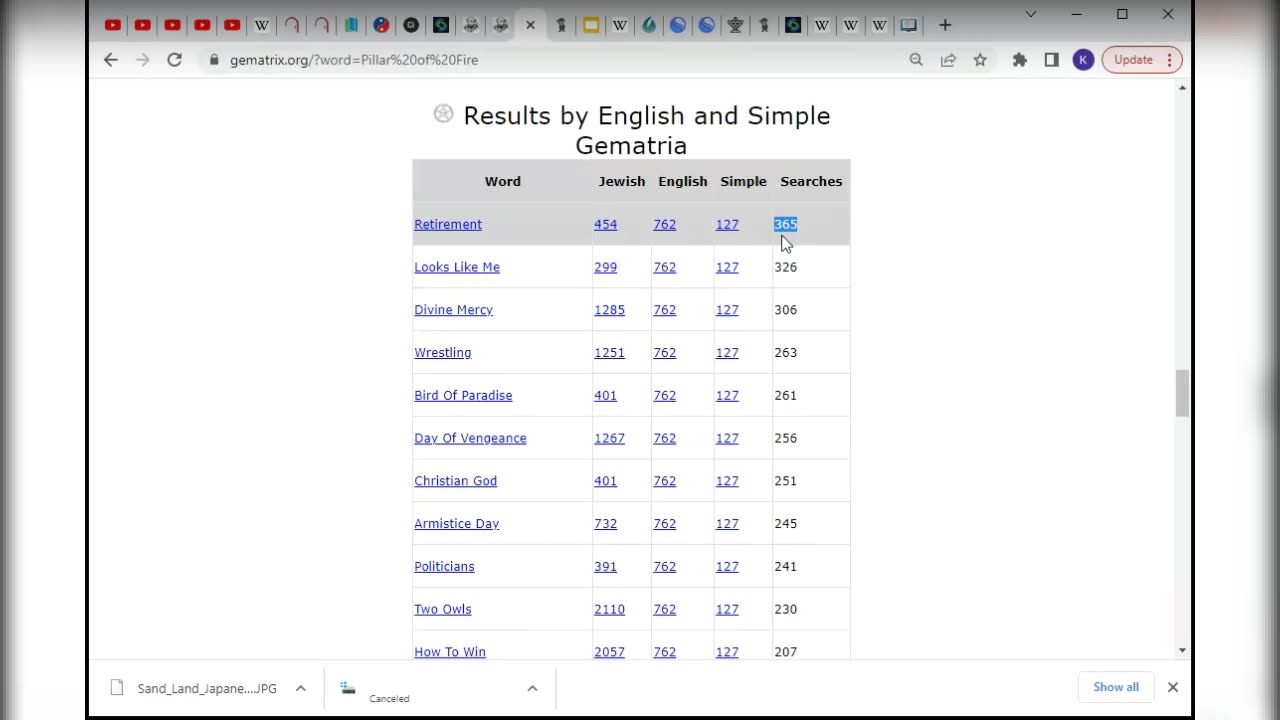The image size is (1280, 720).
Task: Click Jewish value 1251 link
Action: click(x=609, y=353)
